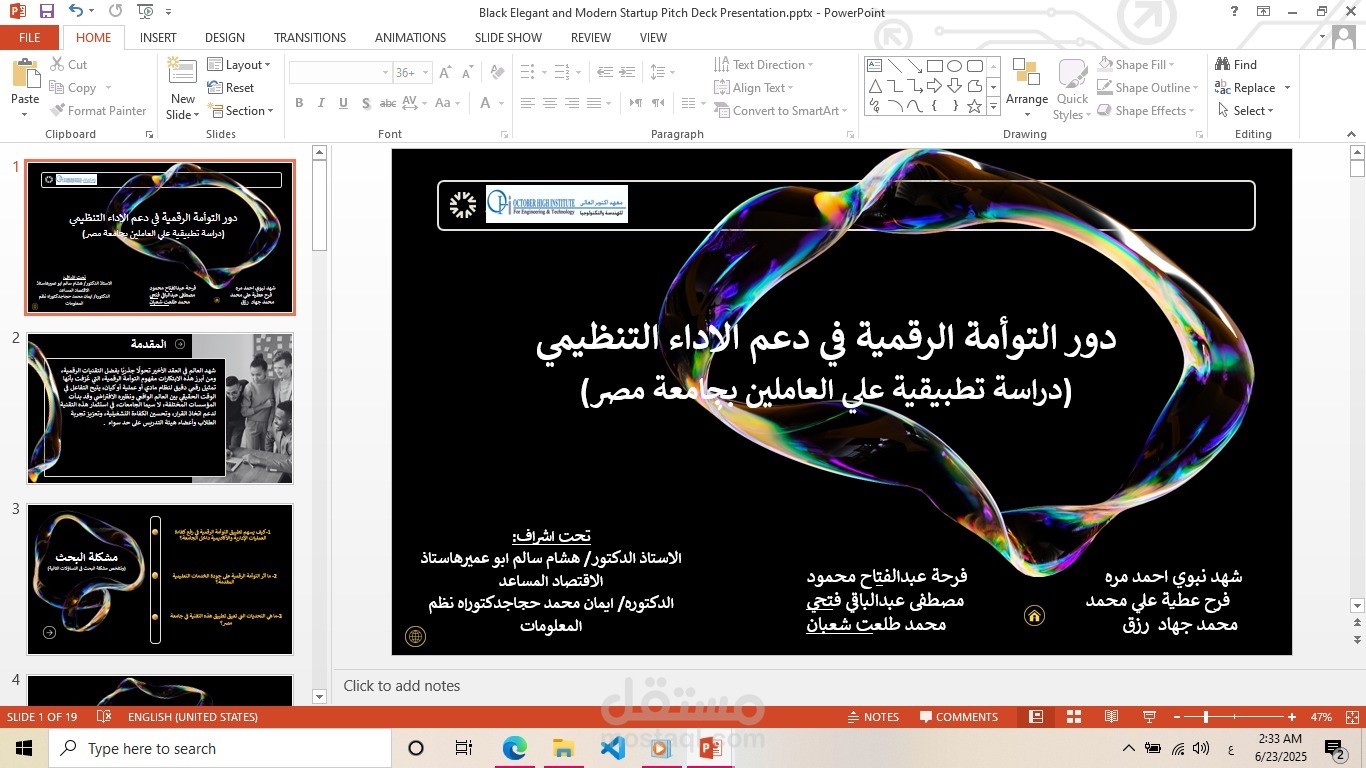
Task: Fit slide to current window
Action: point(1351,717)
